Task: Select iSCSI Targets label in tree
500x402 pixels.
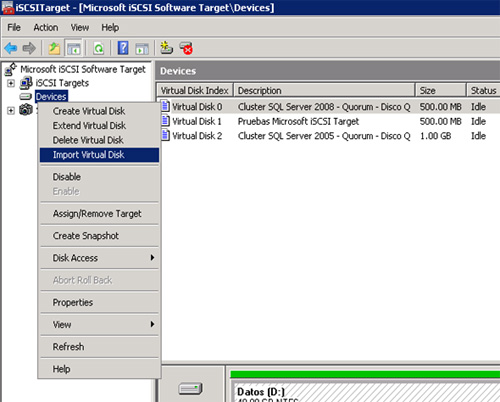Action: [x=62, y=83]
